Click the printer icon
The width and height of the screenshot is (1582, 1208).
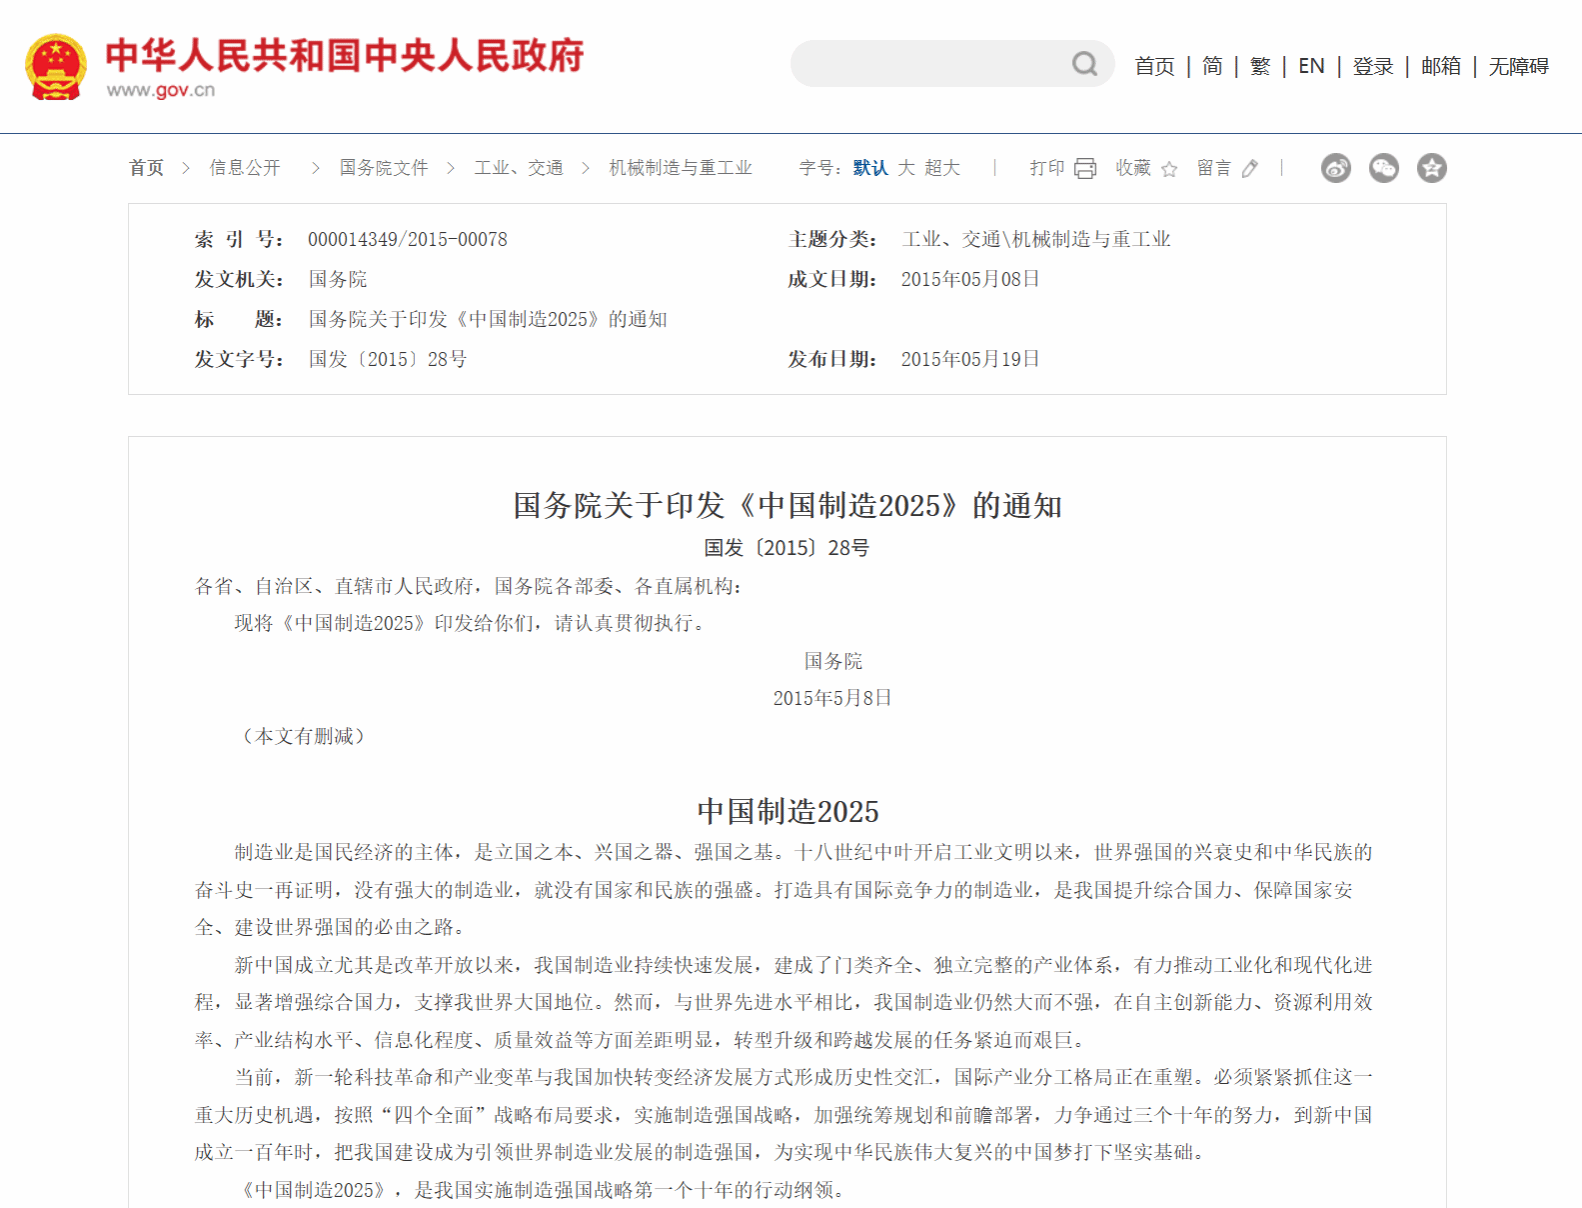1085,168
